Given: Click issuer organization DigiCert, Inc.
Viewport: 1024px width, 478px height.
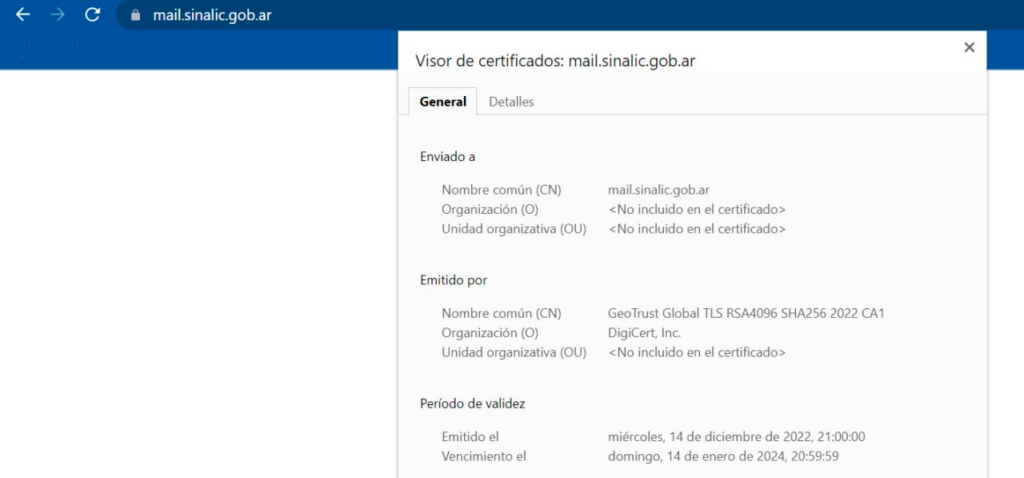Looking at the screenshot, I should coord(645,333).
